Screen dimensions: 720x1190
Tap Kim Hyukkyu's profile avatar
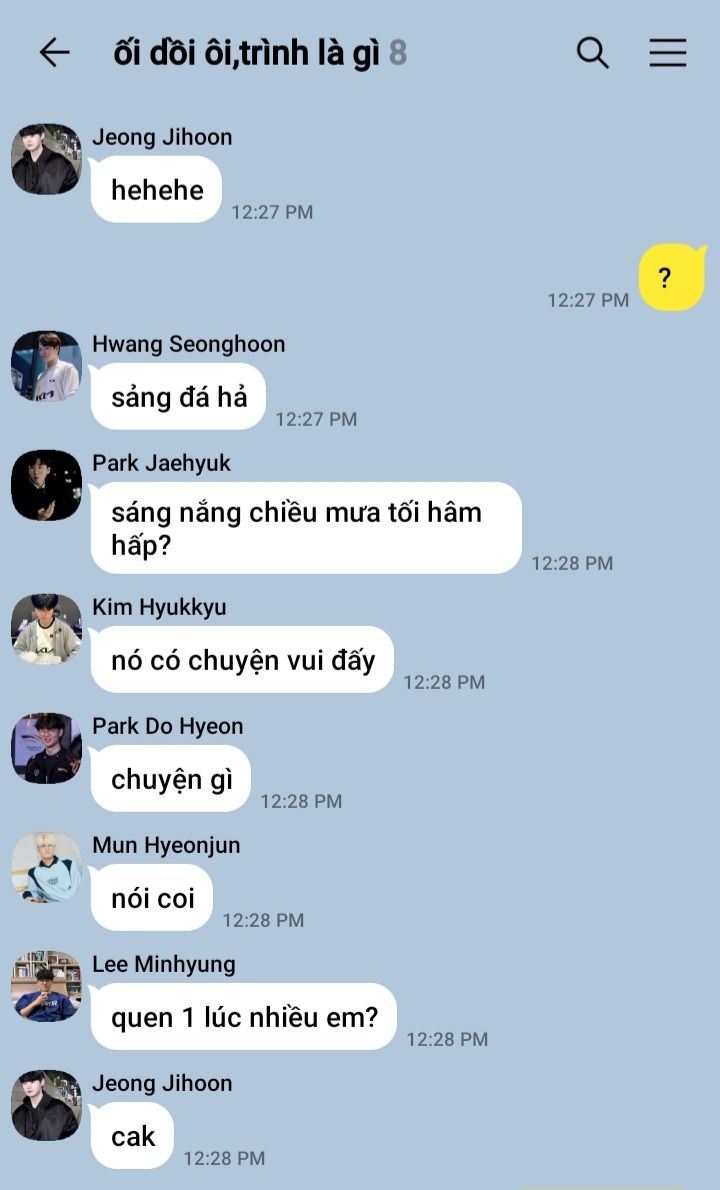point(46,629)
